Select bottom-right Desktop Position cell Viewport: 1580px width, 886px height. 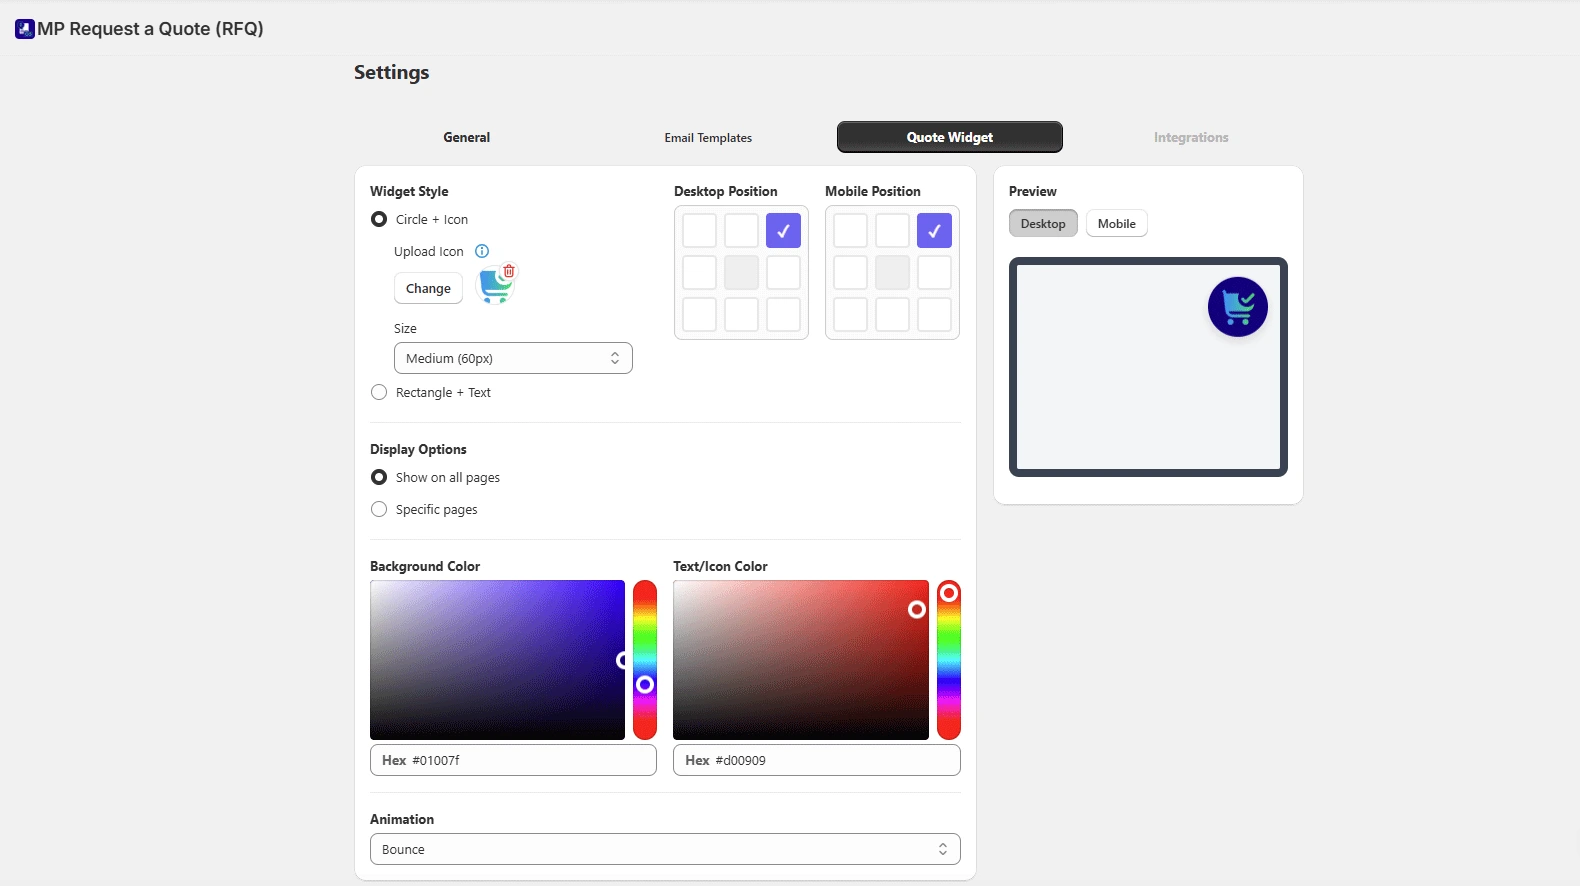tap(783, 314)
